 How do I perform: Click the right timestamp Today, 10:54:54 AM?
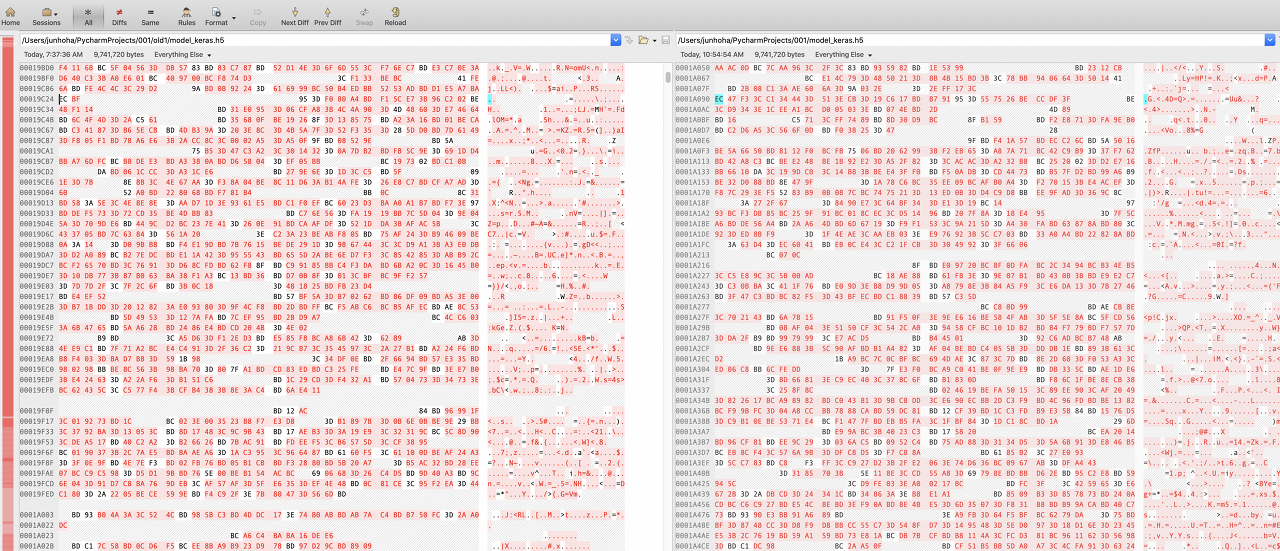click(x=714, y=54)
